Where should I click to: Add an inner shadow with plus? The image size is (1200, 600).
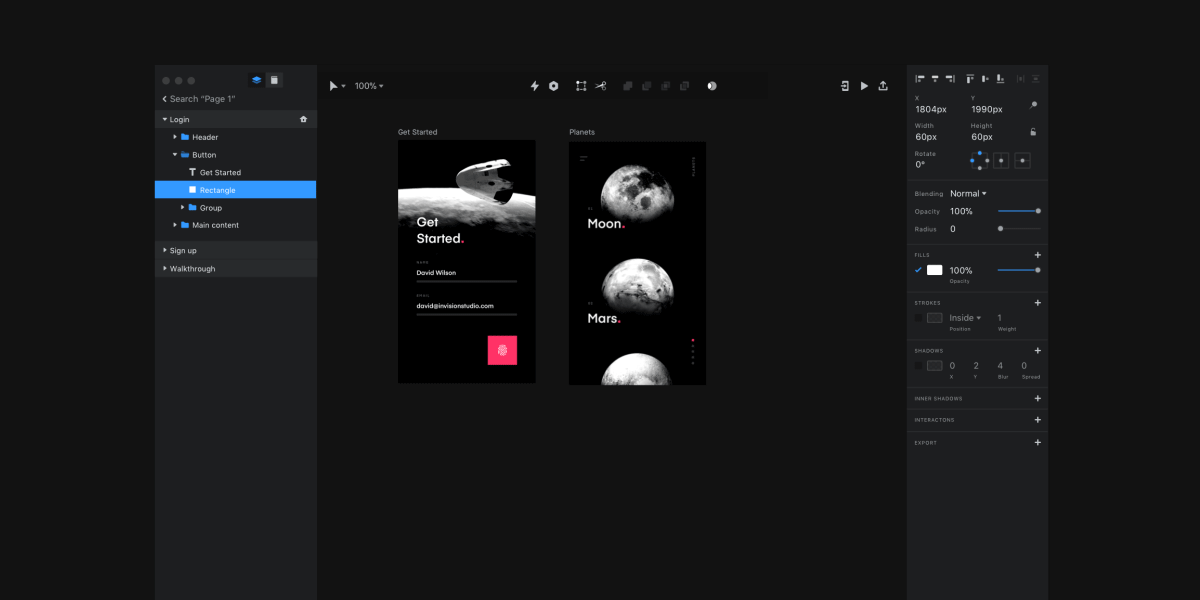coord(1037,398)
